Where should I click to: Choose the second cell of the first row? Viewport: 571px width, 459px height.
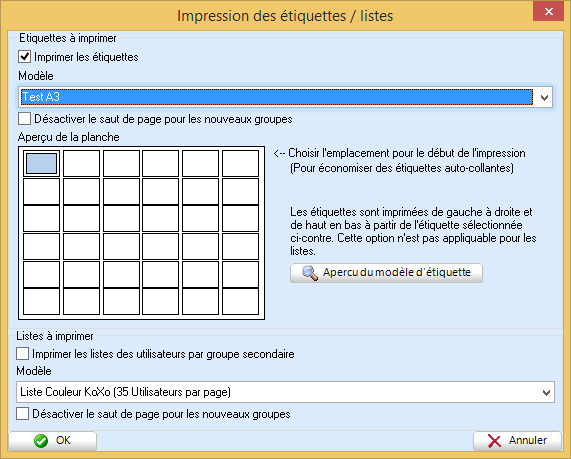point(82,164)
